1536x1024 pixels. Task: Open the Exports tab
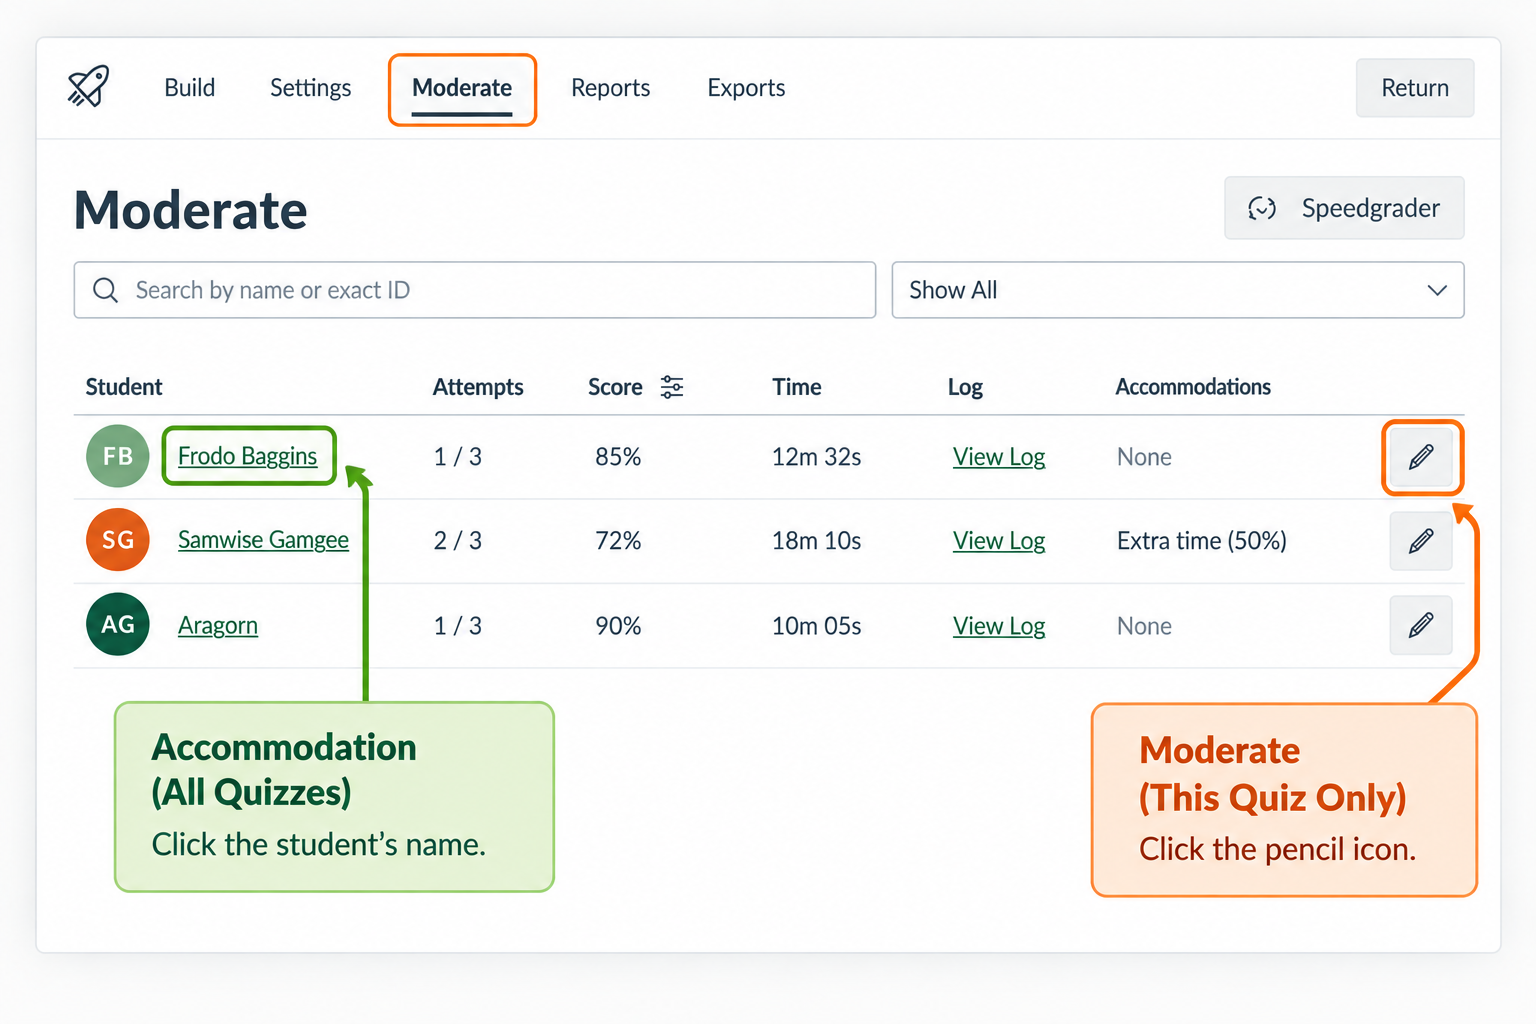(746, 88)
